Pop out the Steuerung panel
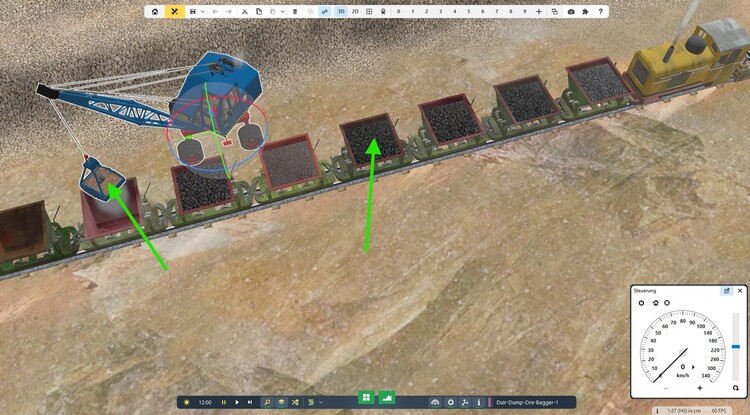 727,291
